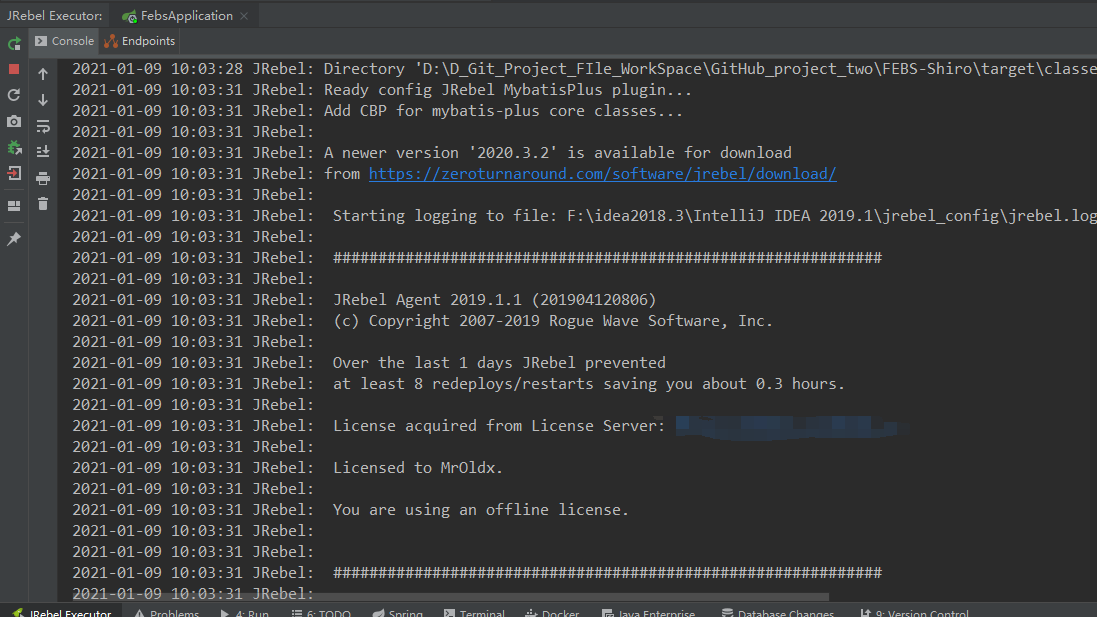1097x617 pixels.
Task: Print the console output
Action: tap(43, 178)
